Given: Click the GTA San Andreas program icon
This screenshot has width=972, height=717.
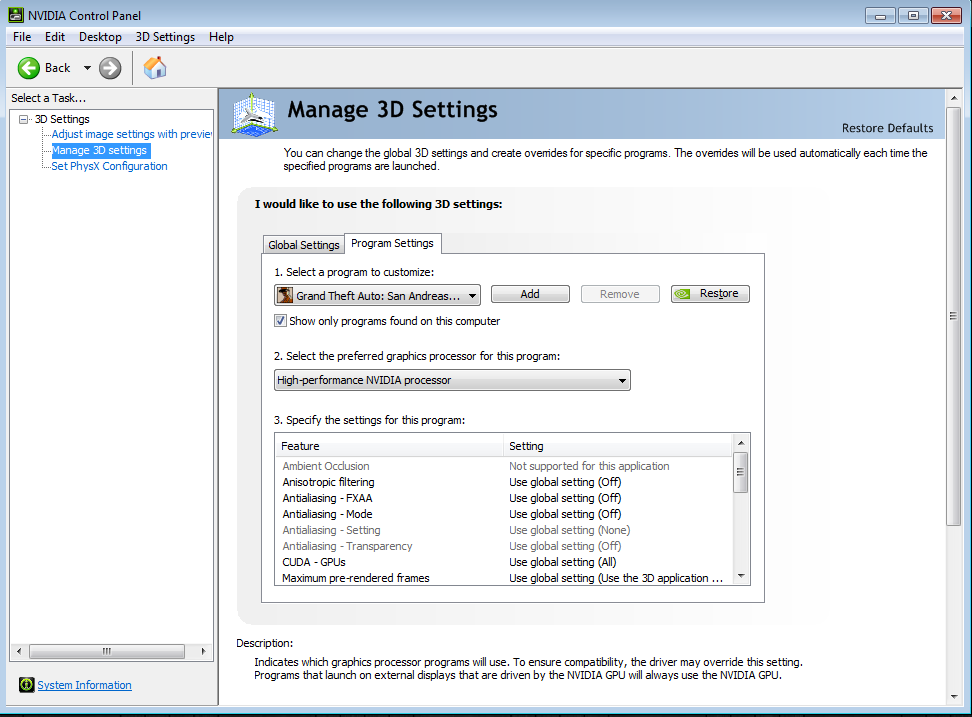Looking at the screenshot, I should pos(285,295).
